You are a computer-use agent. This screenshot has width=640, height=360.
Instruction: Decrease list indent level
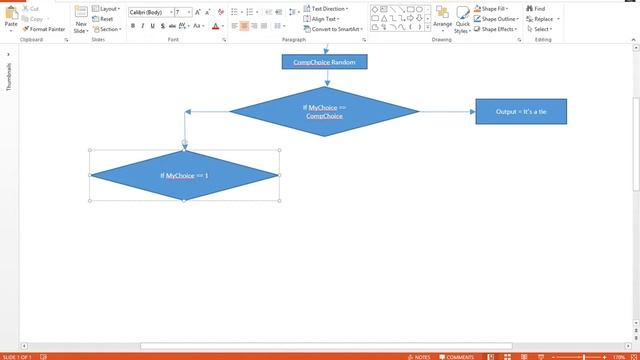point(269,12)
